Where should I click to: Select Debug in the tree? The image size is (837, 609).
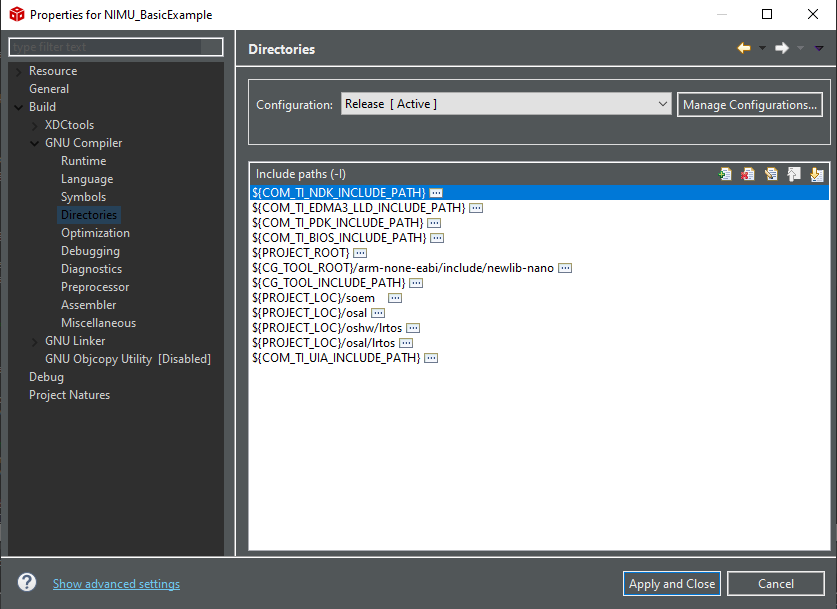[46, 377]
